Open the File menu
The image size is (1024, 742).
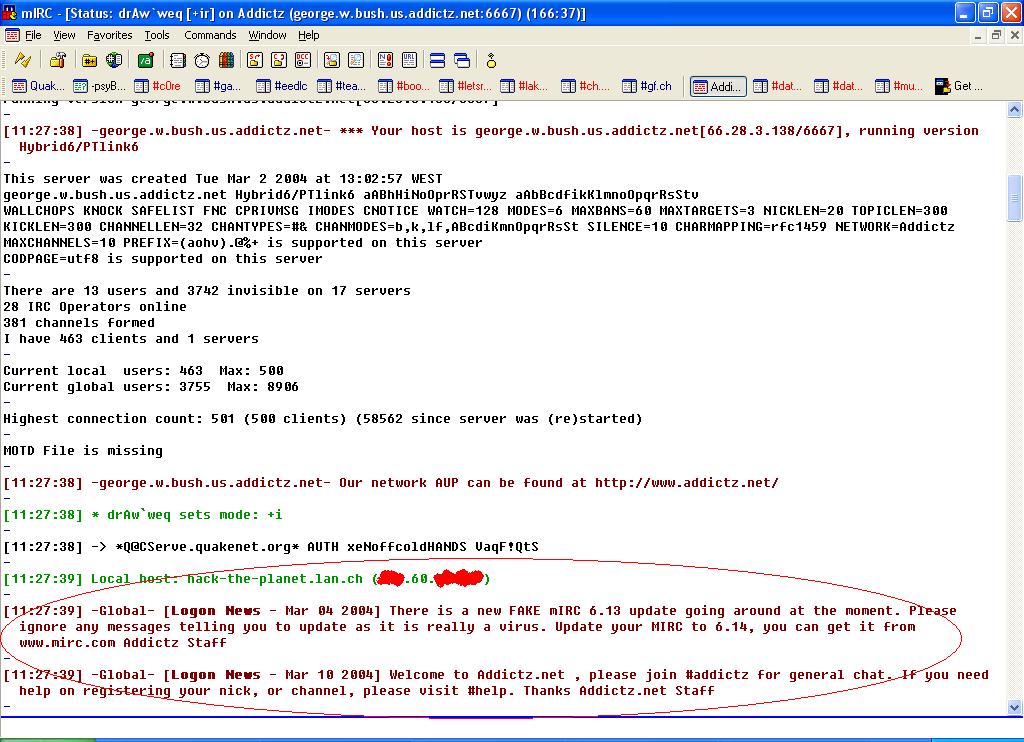(x=33, y=35)
